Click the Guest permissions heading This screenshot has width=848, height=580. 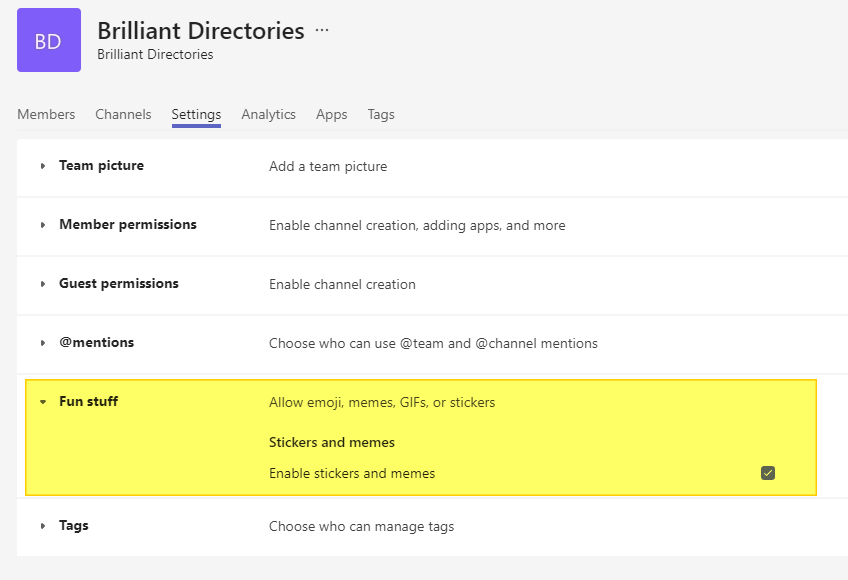pos(119,284)
